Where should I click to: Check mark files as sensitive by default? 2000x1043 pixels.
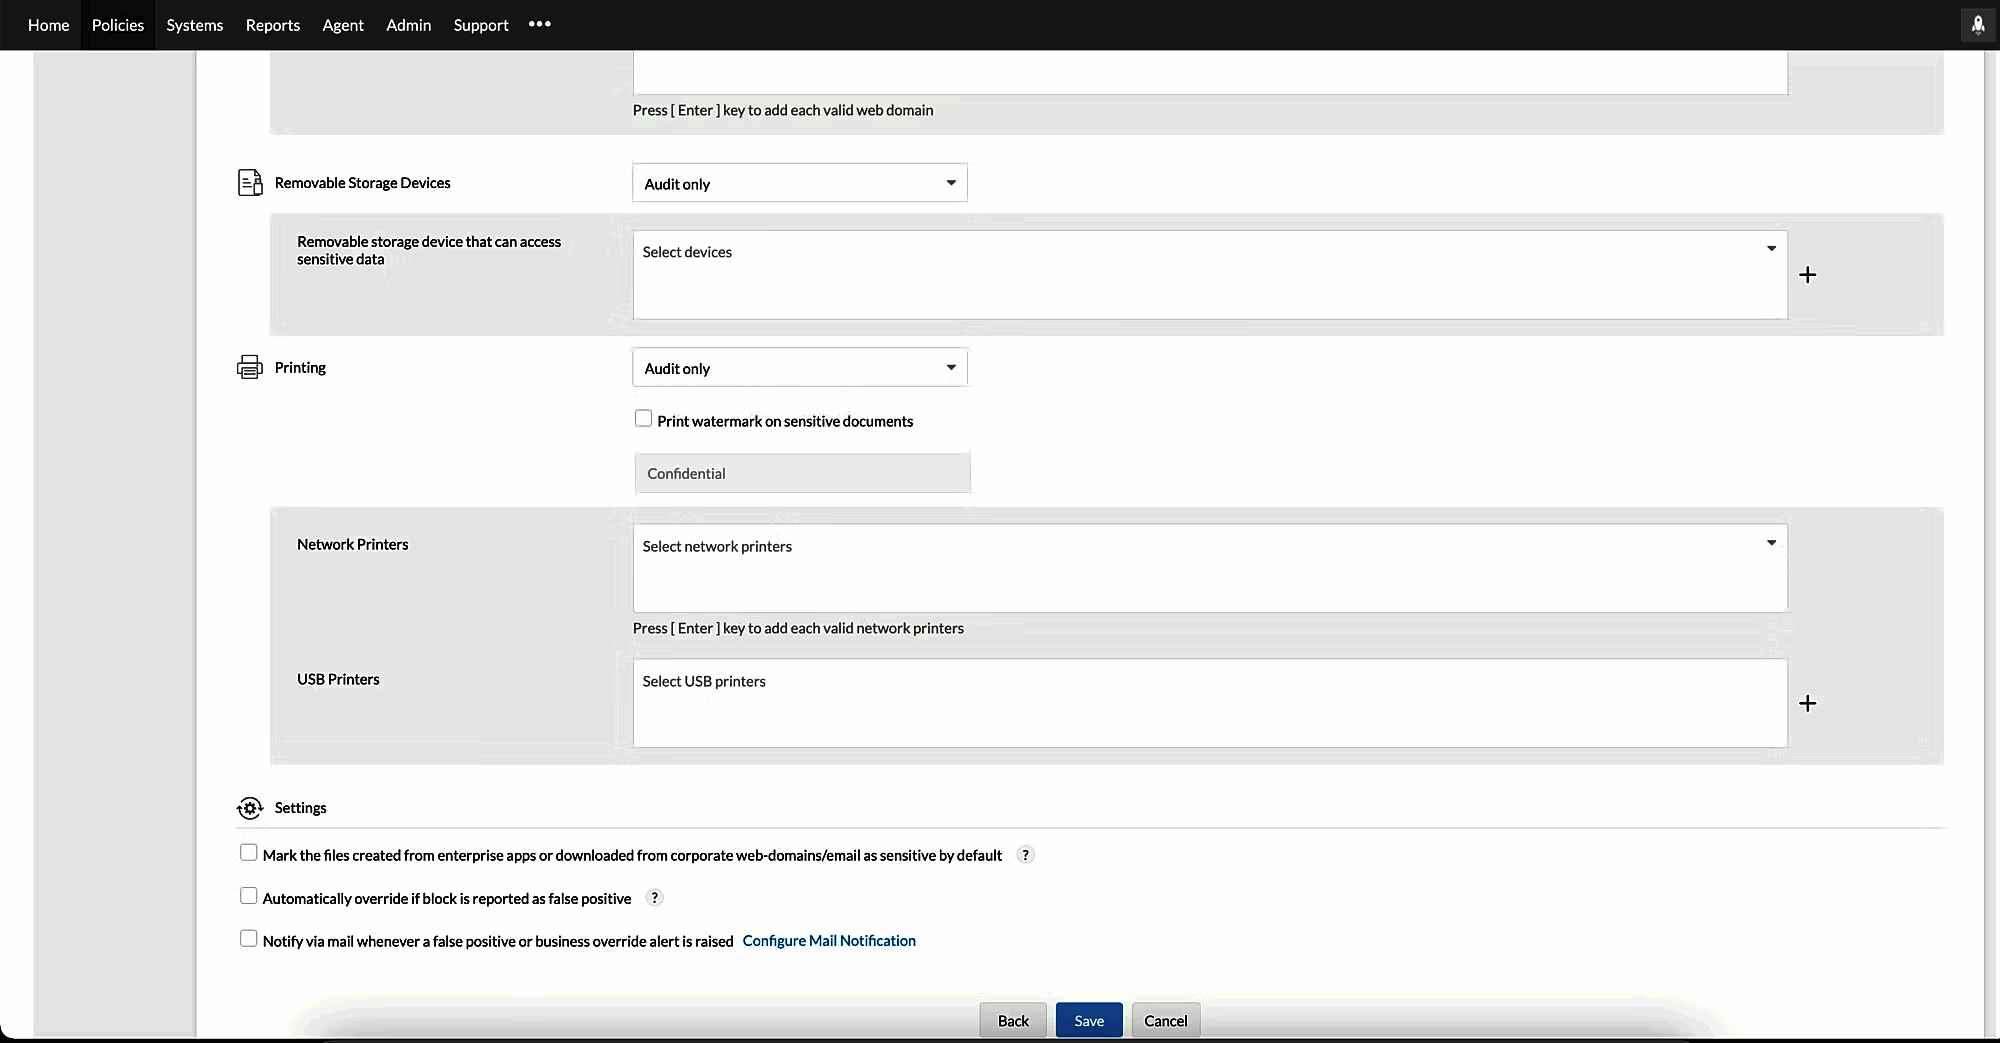coord(249,853)
